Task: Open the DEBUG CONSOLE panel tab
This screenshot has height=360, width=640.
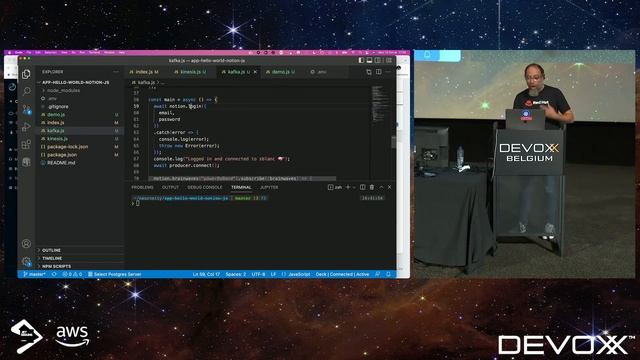Action: 205,187
